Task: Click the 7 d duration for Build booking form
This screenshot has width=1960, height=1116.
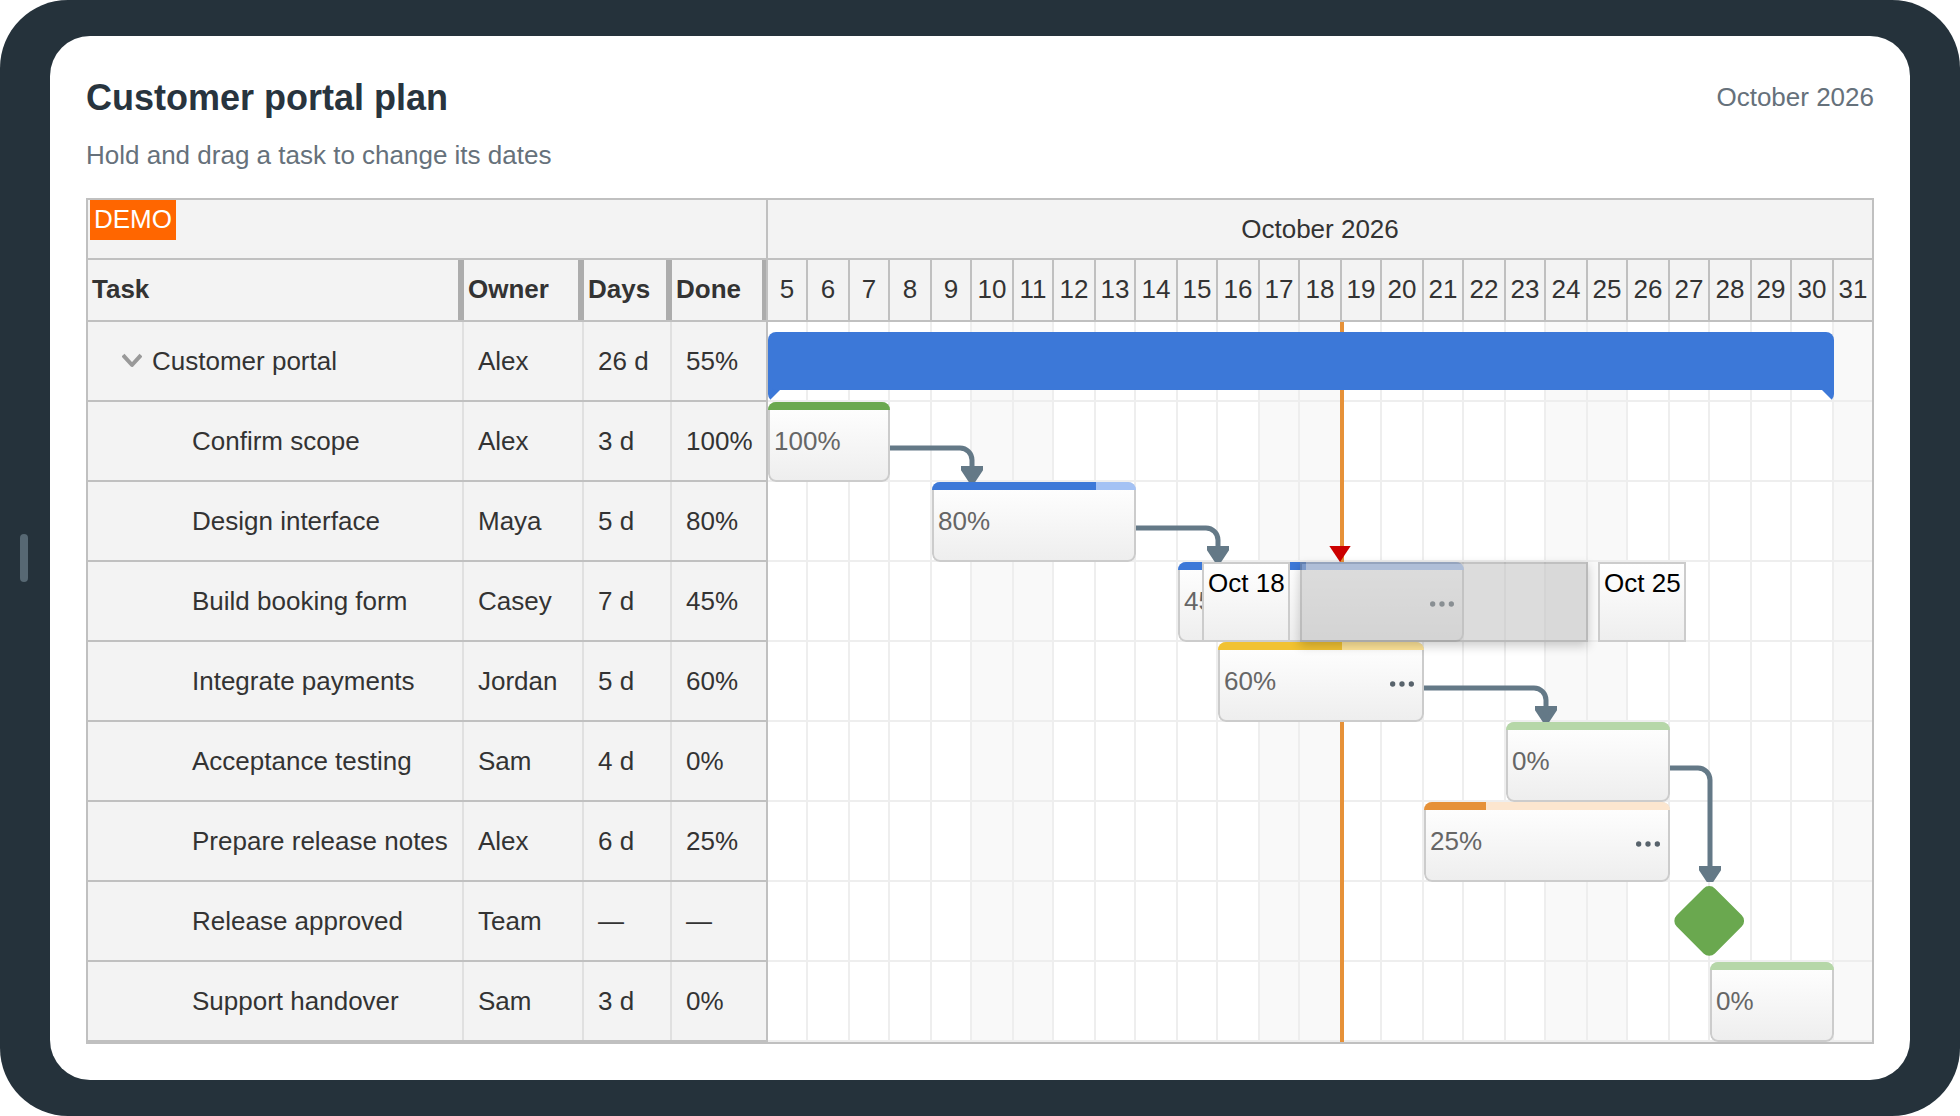Action: coord(626,601)
